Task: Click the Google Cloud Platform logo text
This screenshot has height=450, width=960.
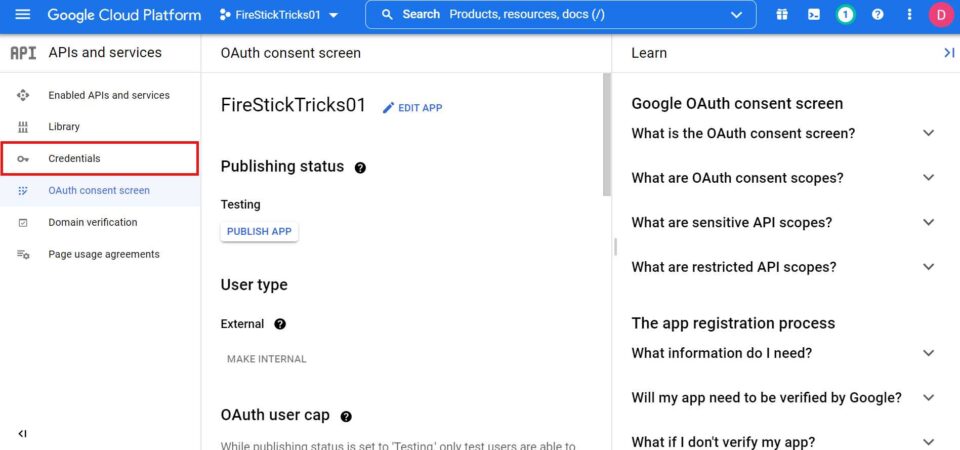Action: (x=124, y=15)
